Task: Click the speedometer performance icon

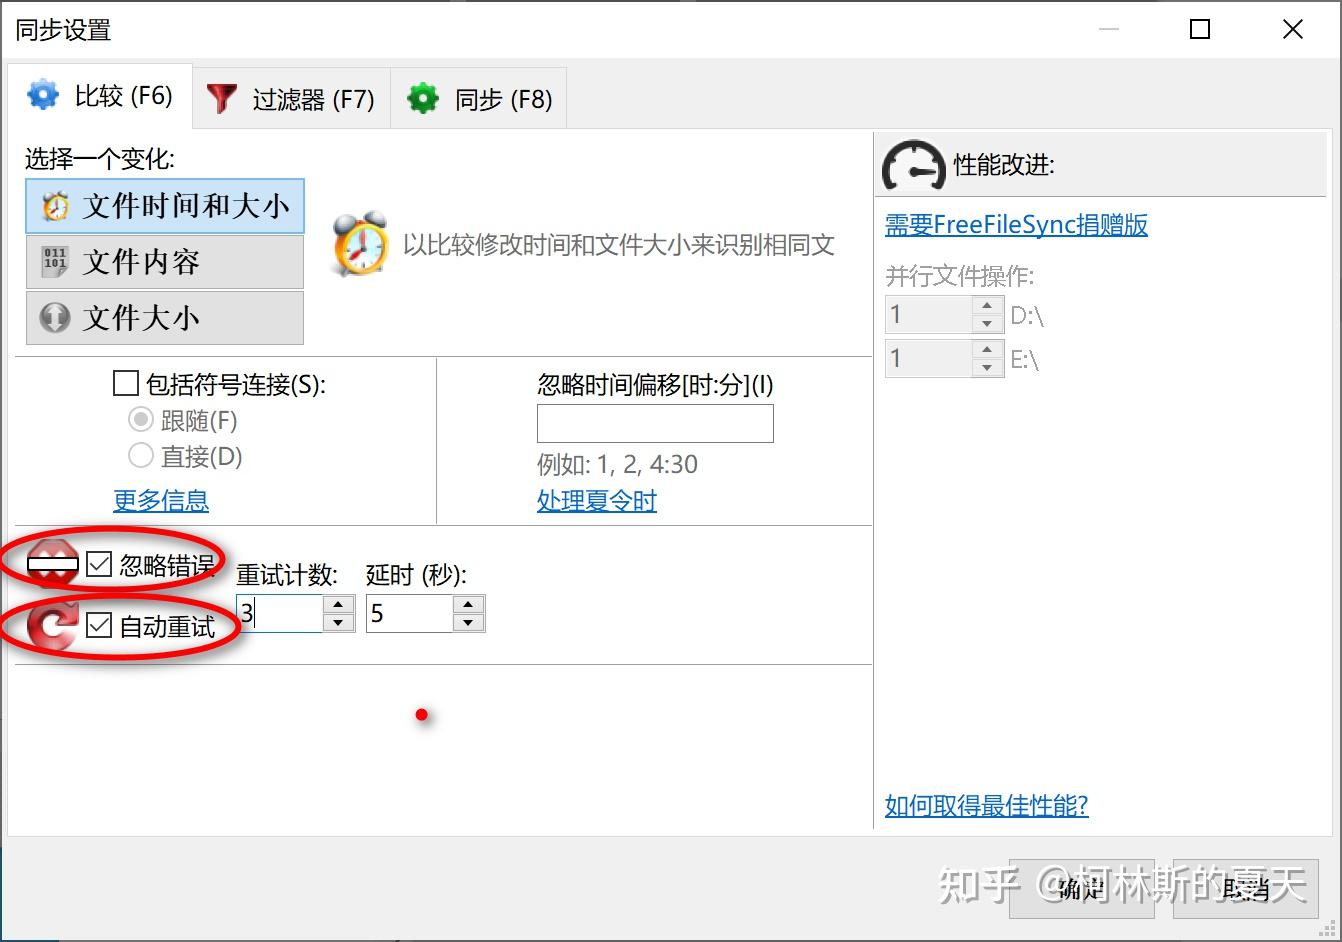Action: 913,165
